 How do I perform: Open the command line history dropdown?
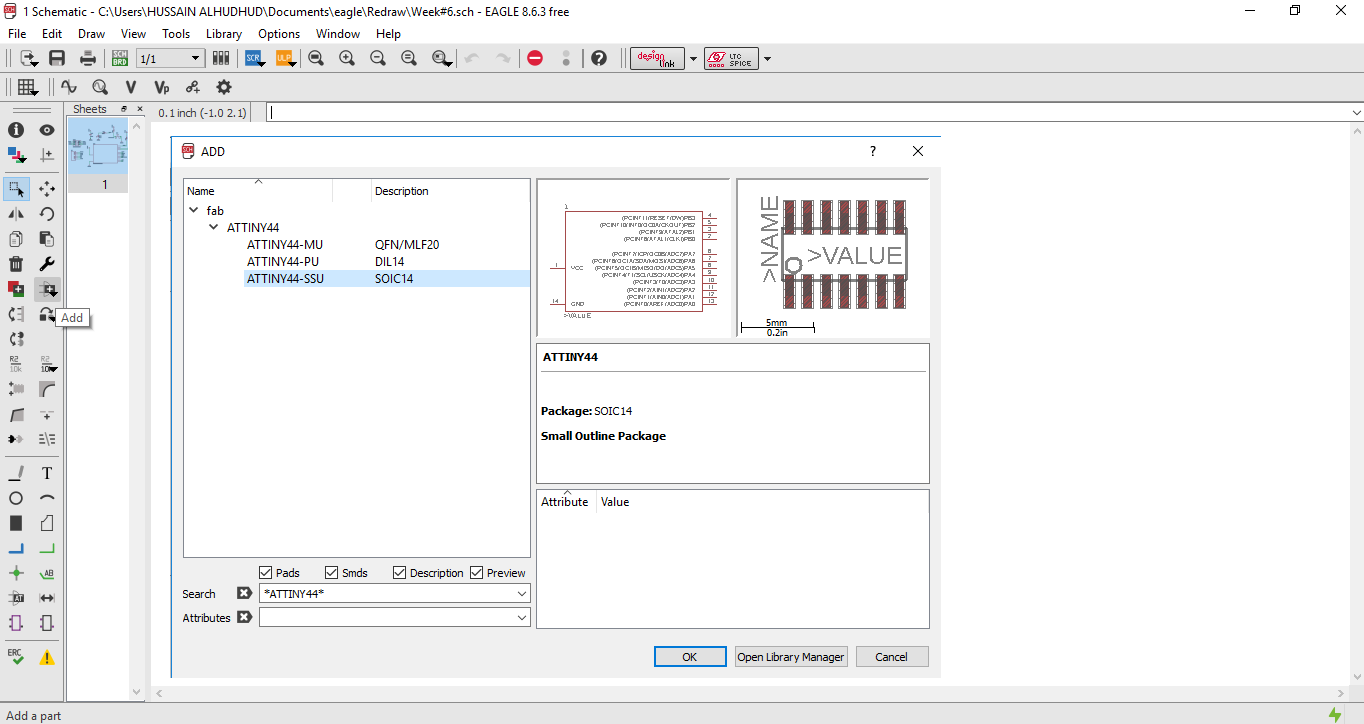(x=1356, y=113)
